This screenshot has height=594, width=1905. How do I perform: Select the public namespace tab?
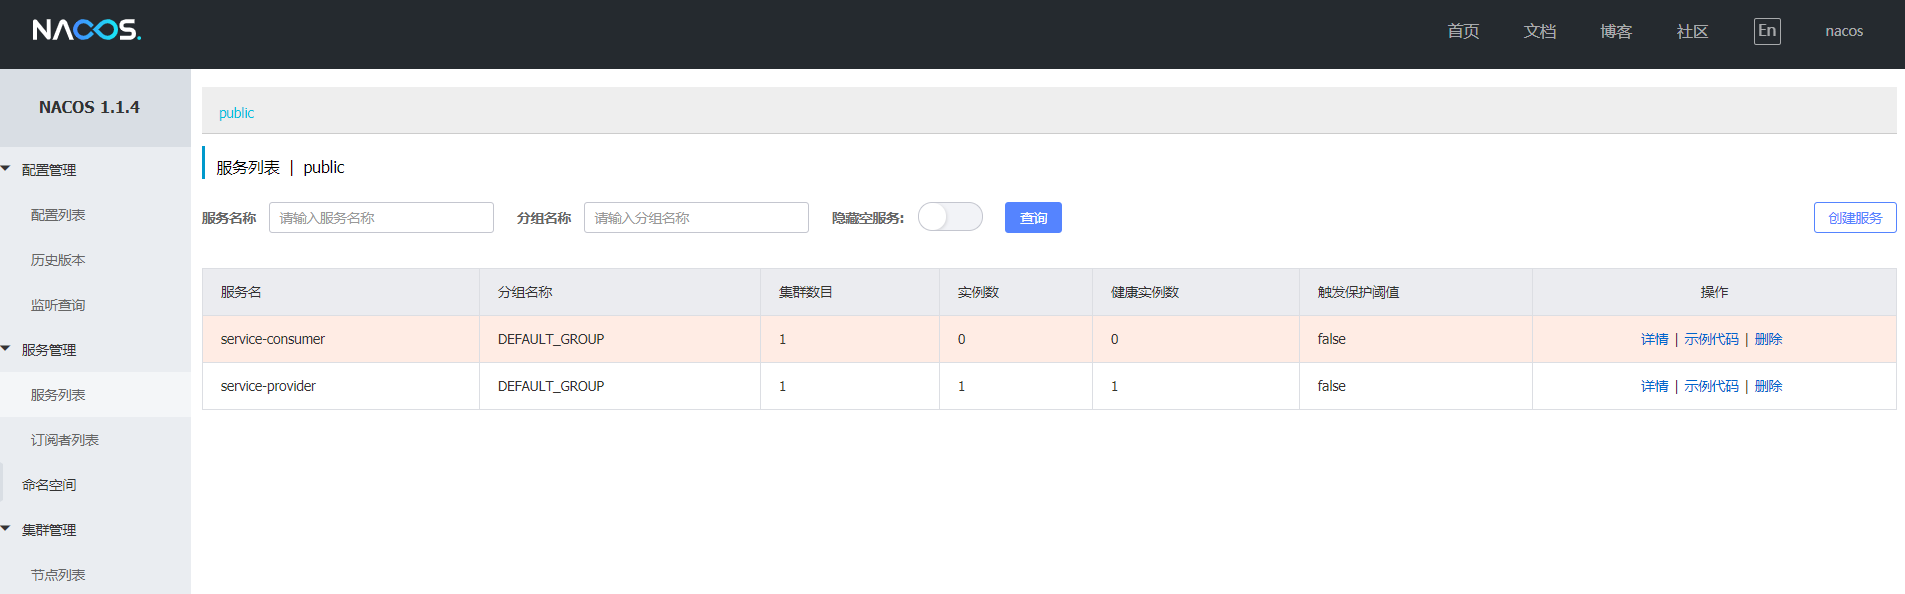click(237, 113)
